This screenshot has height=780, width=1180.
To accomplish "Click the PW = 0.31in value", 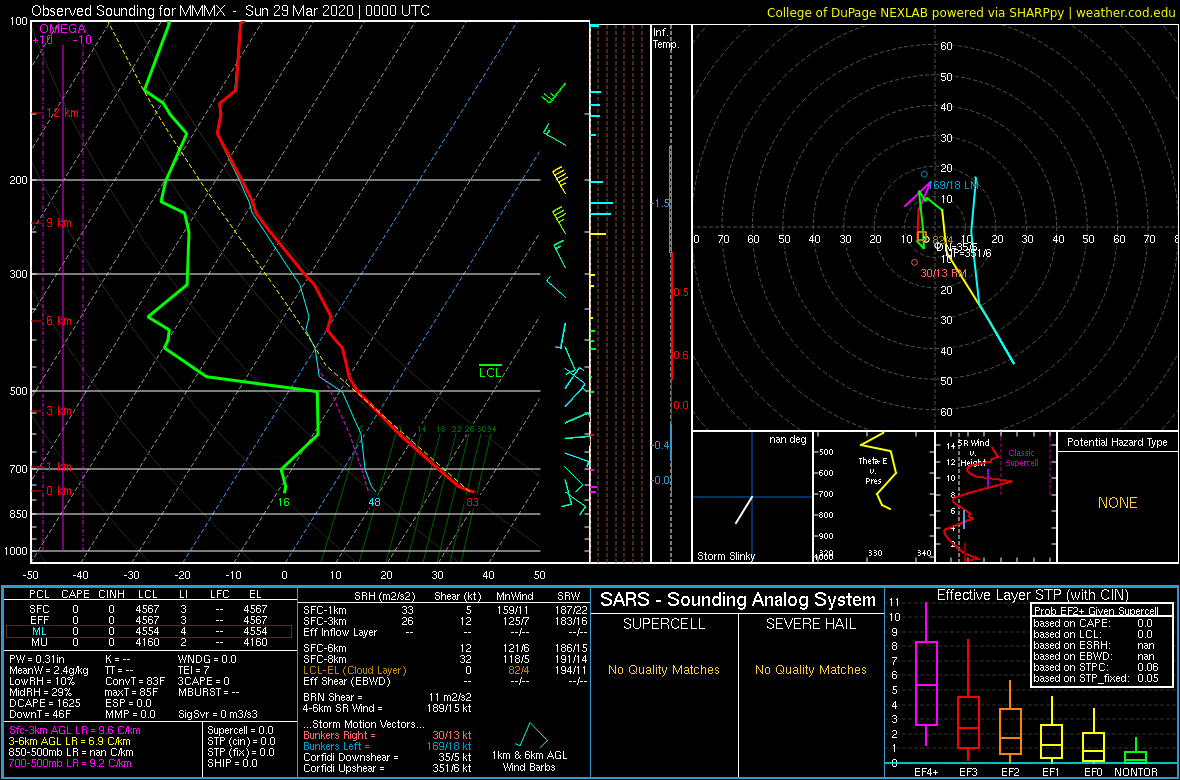I will point(38,660).
